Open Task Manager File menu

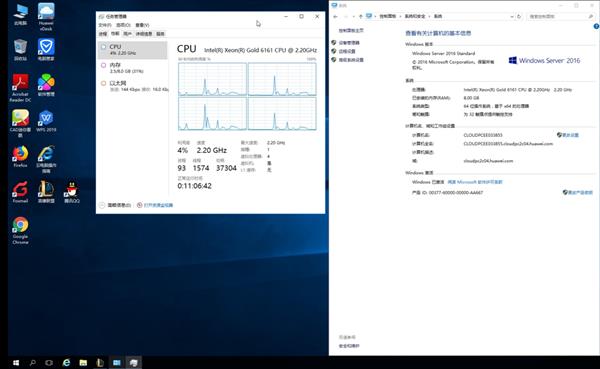104,25
